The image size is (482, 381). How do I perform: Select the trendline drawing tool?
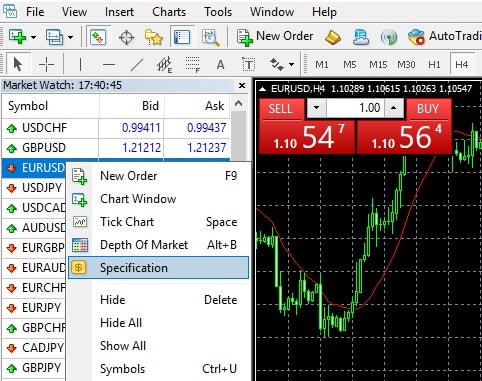137,64
